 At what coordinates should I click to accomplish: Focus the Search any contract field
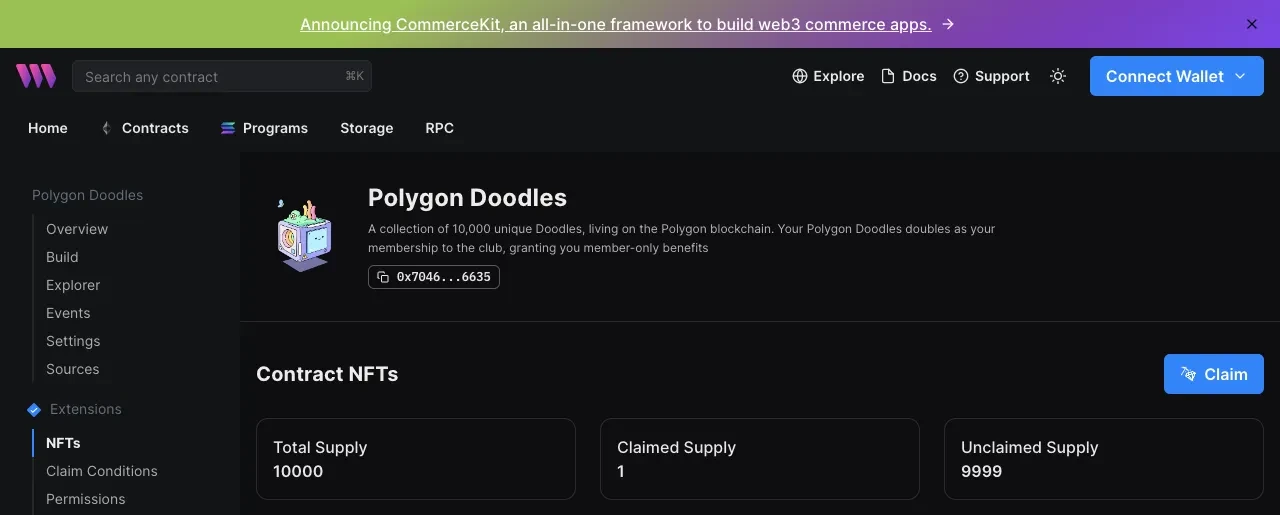222,76
